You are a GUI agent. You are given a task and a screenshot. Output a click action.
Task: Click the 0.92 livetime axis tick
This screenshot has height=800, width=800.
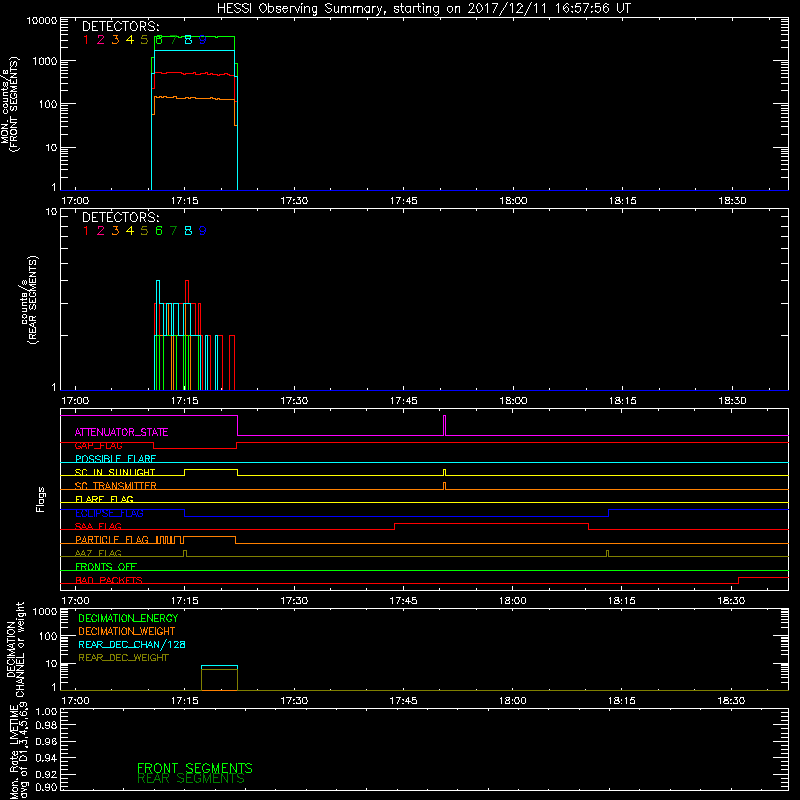(46, 774)
